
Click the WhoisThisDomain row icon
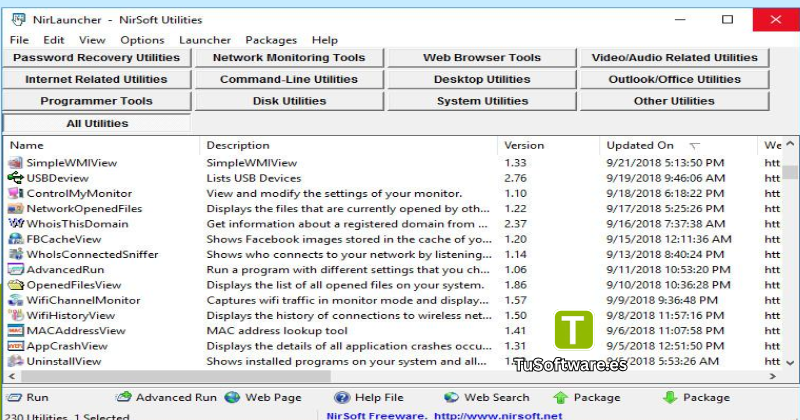16,224
